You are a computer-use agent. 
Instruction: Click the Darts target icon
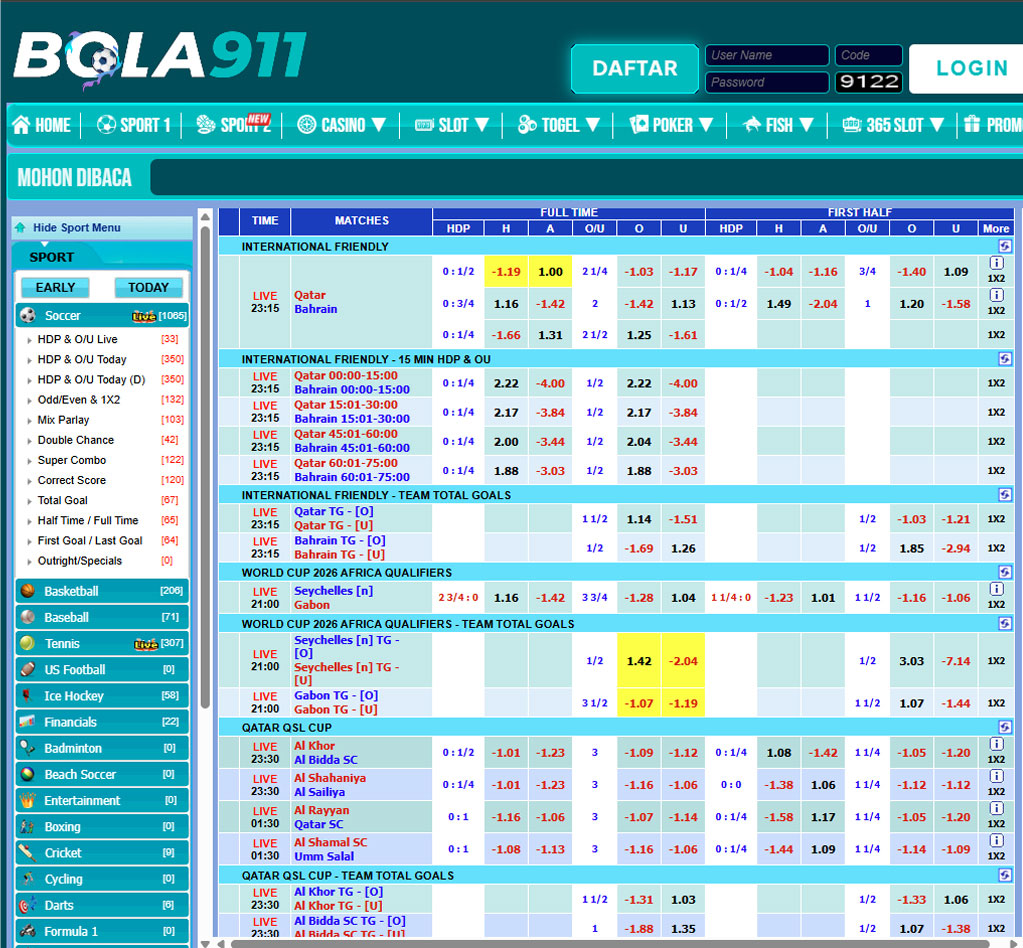coord(27,905)
